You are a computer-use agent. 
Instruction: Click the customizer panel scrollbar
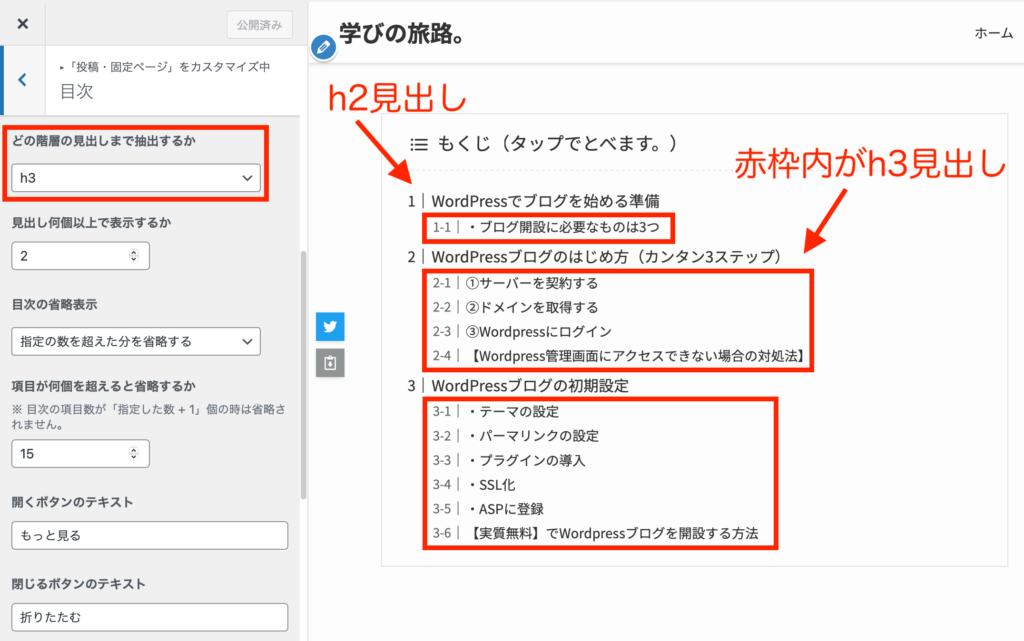click(303, 375)
